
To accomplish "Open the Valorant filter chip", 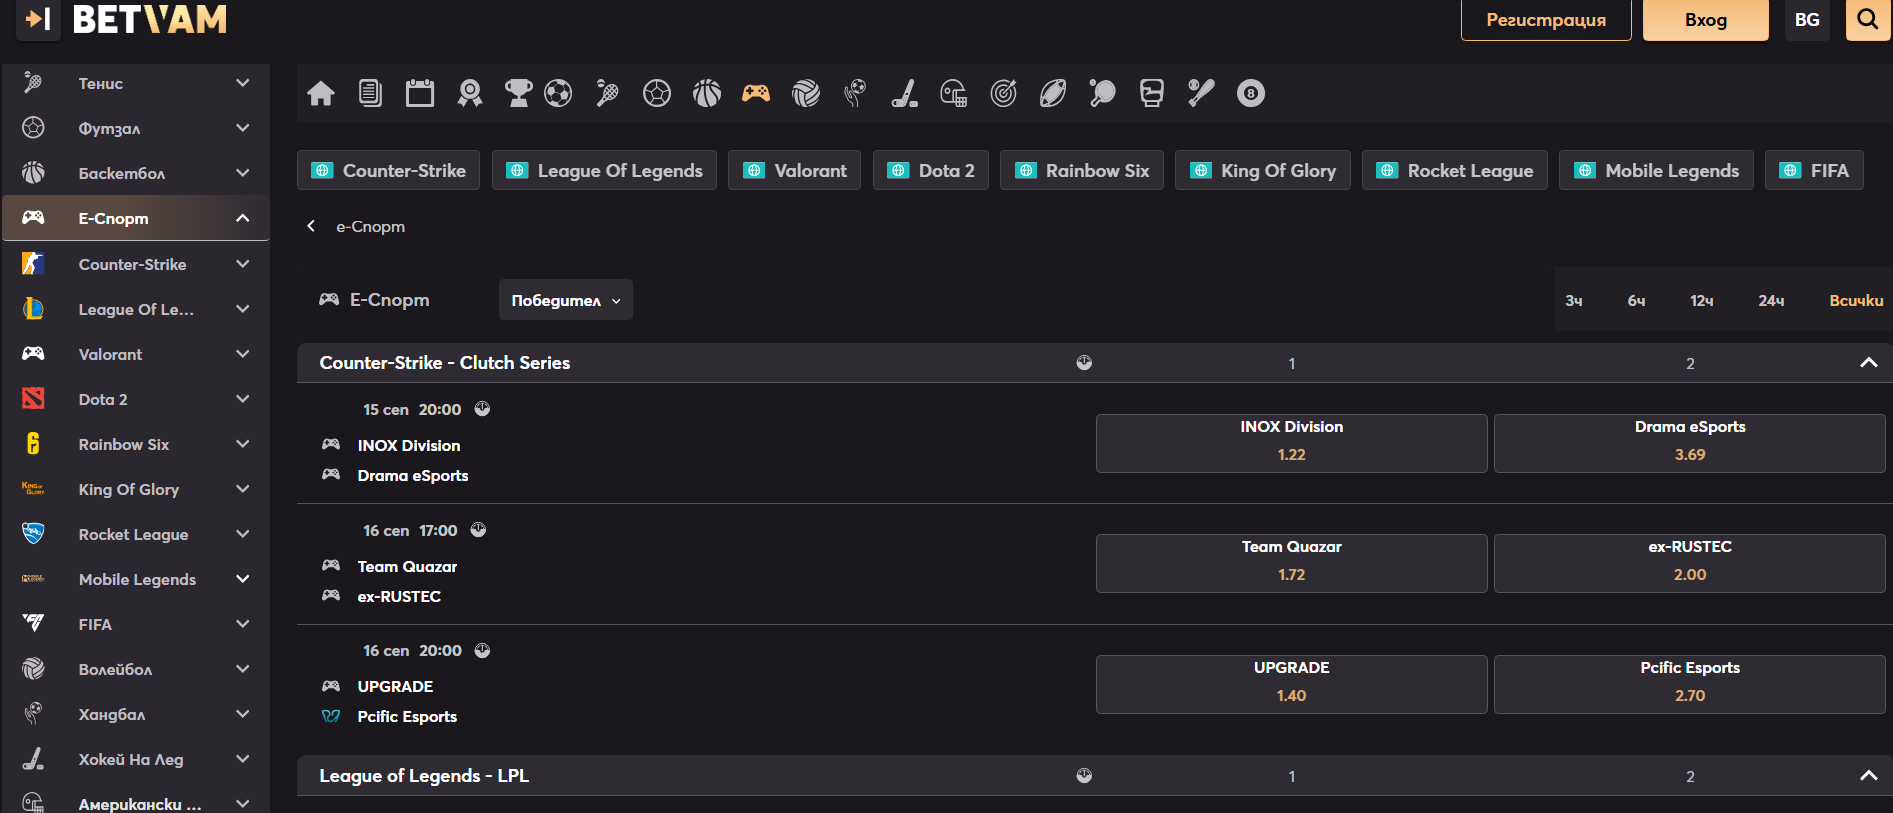I will click(x=794, y=170).
